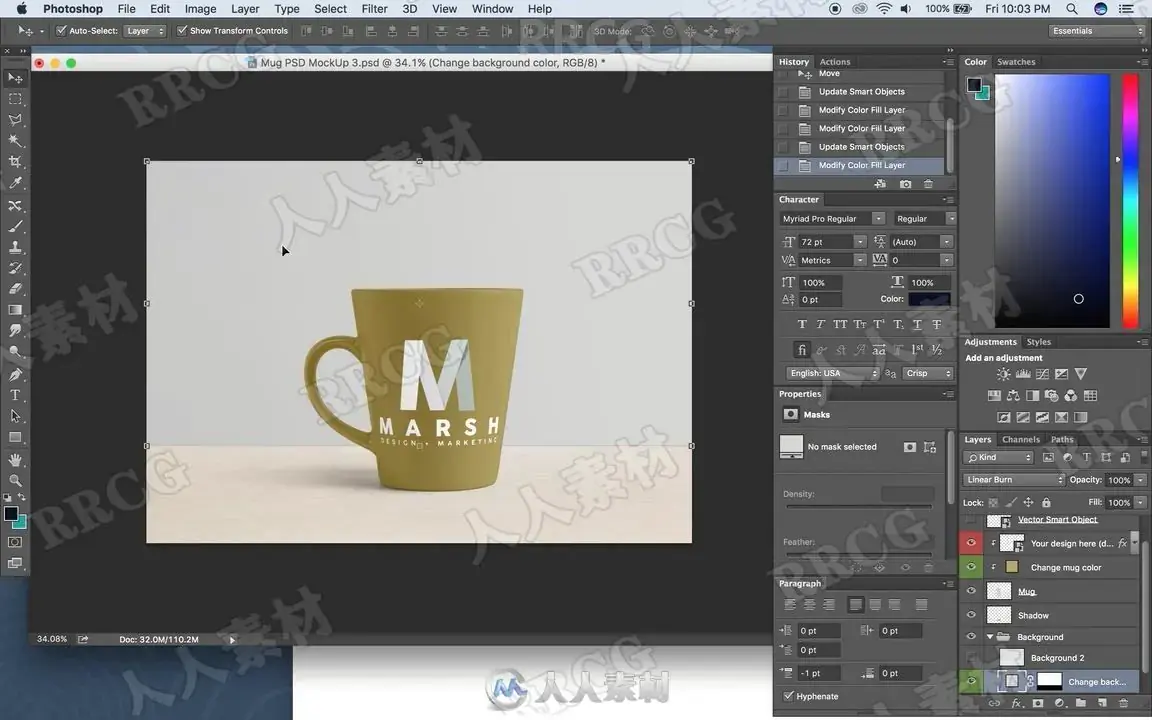Select the Brush tool

point(15,226)
